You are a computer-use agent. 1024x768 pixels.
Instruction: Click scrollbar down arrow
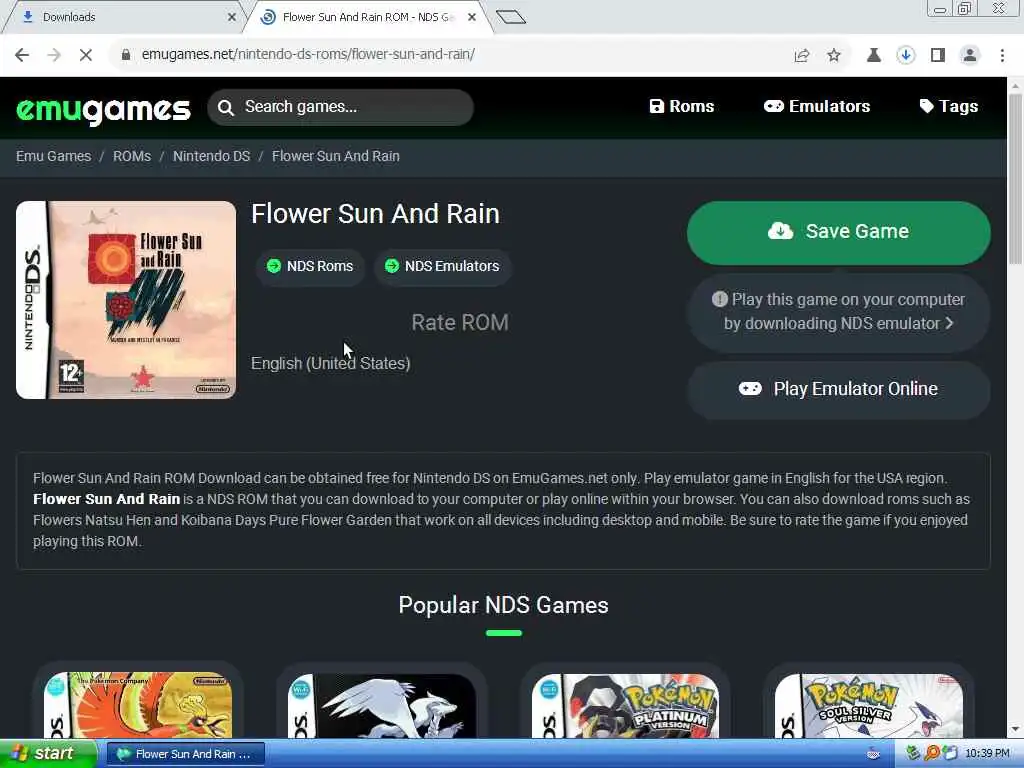pyautogui.click(x=1016, y=729)
